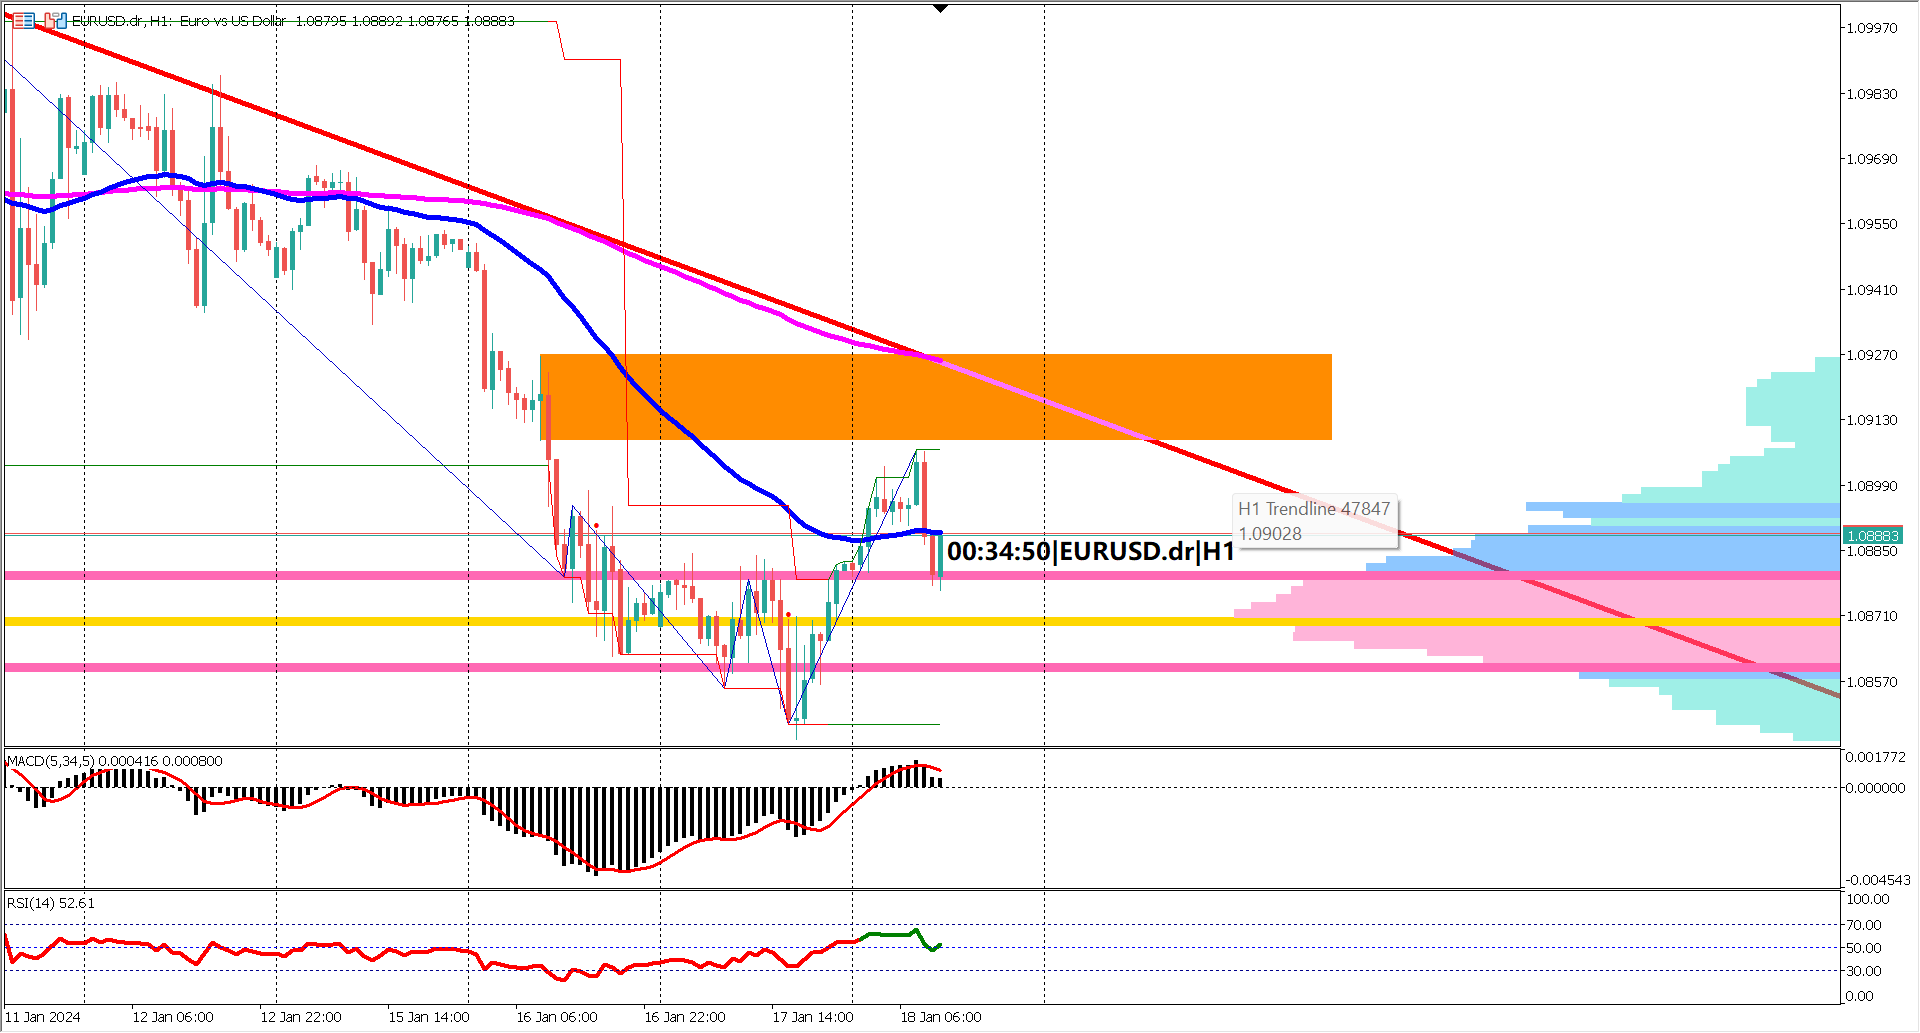Click the H1 Trendline 47847 tooltip

coord(1314,520)
